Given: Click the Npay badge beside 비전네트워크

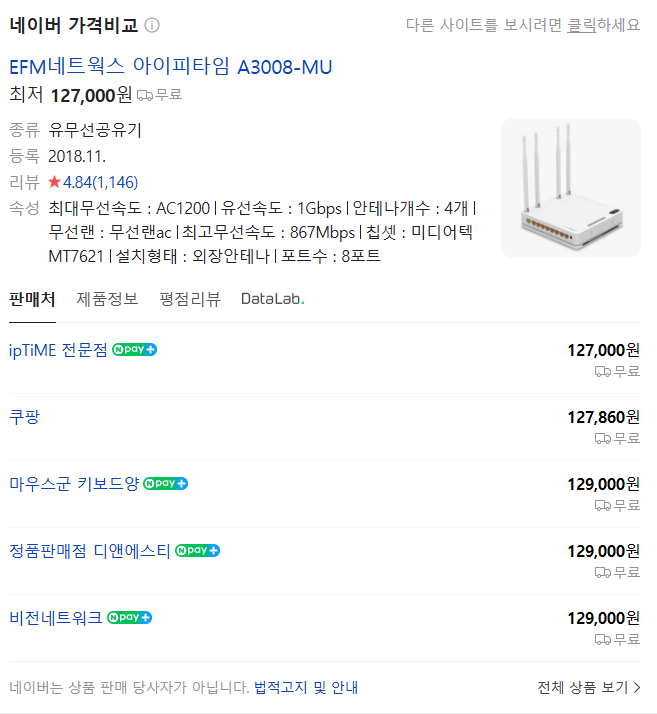Looking at the screenshot, I should [x=129, y=617].
